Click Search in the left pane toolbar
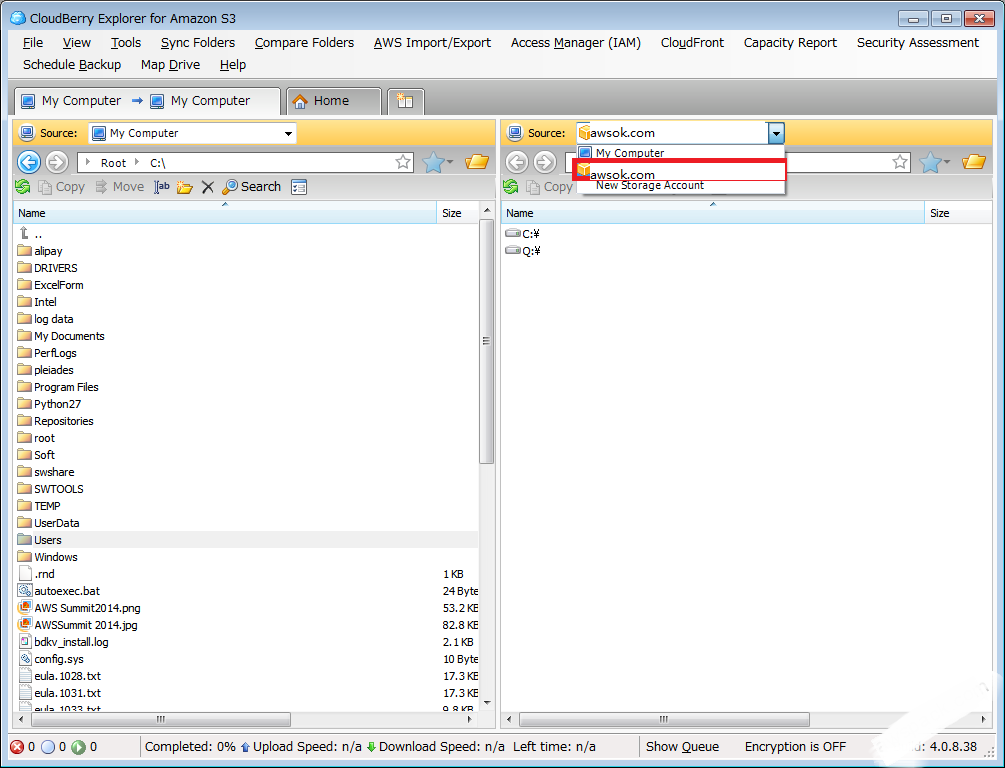 pos(252,187)
